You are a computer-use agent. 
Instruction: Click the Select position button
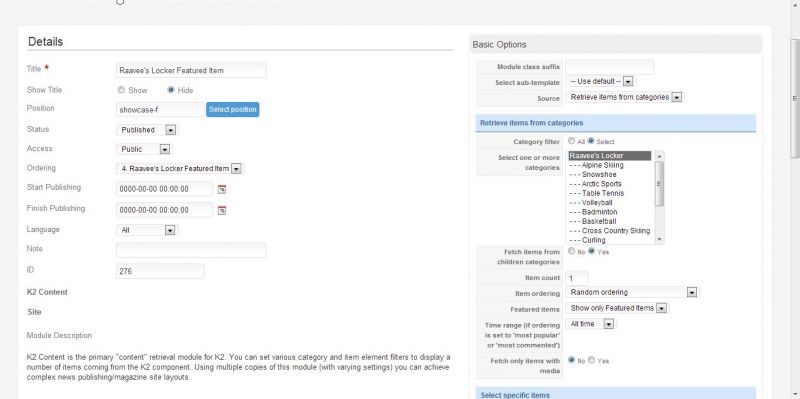point(233,110)
